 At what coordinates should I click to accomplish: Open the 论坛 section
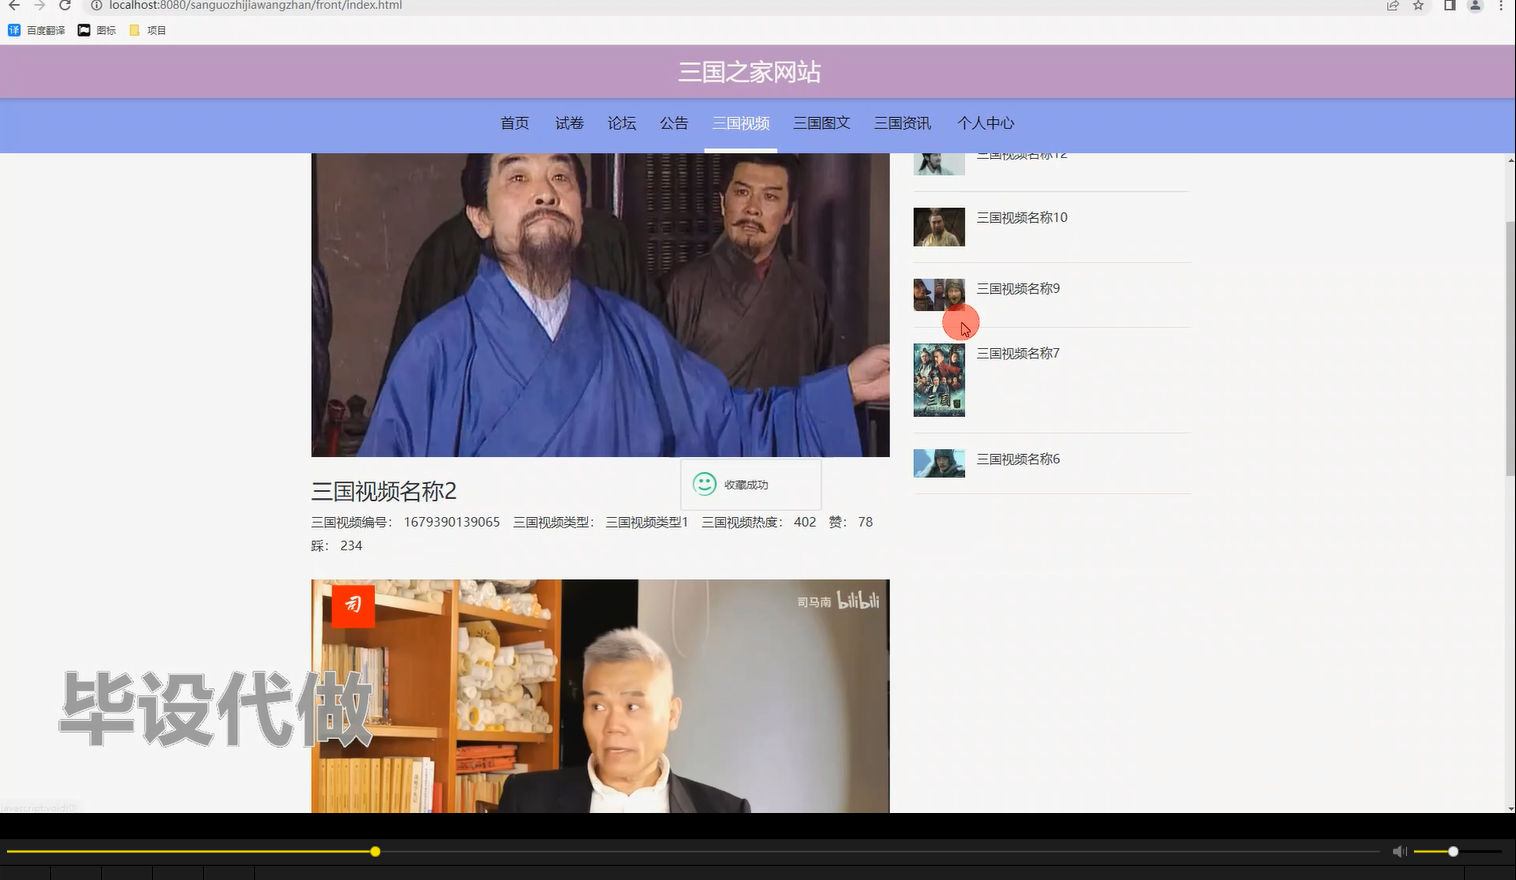tap(621, 122)
